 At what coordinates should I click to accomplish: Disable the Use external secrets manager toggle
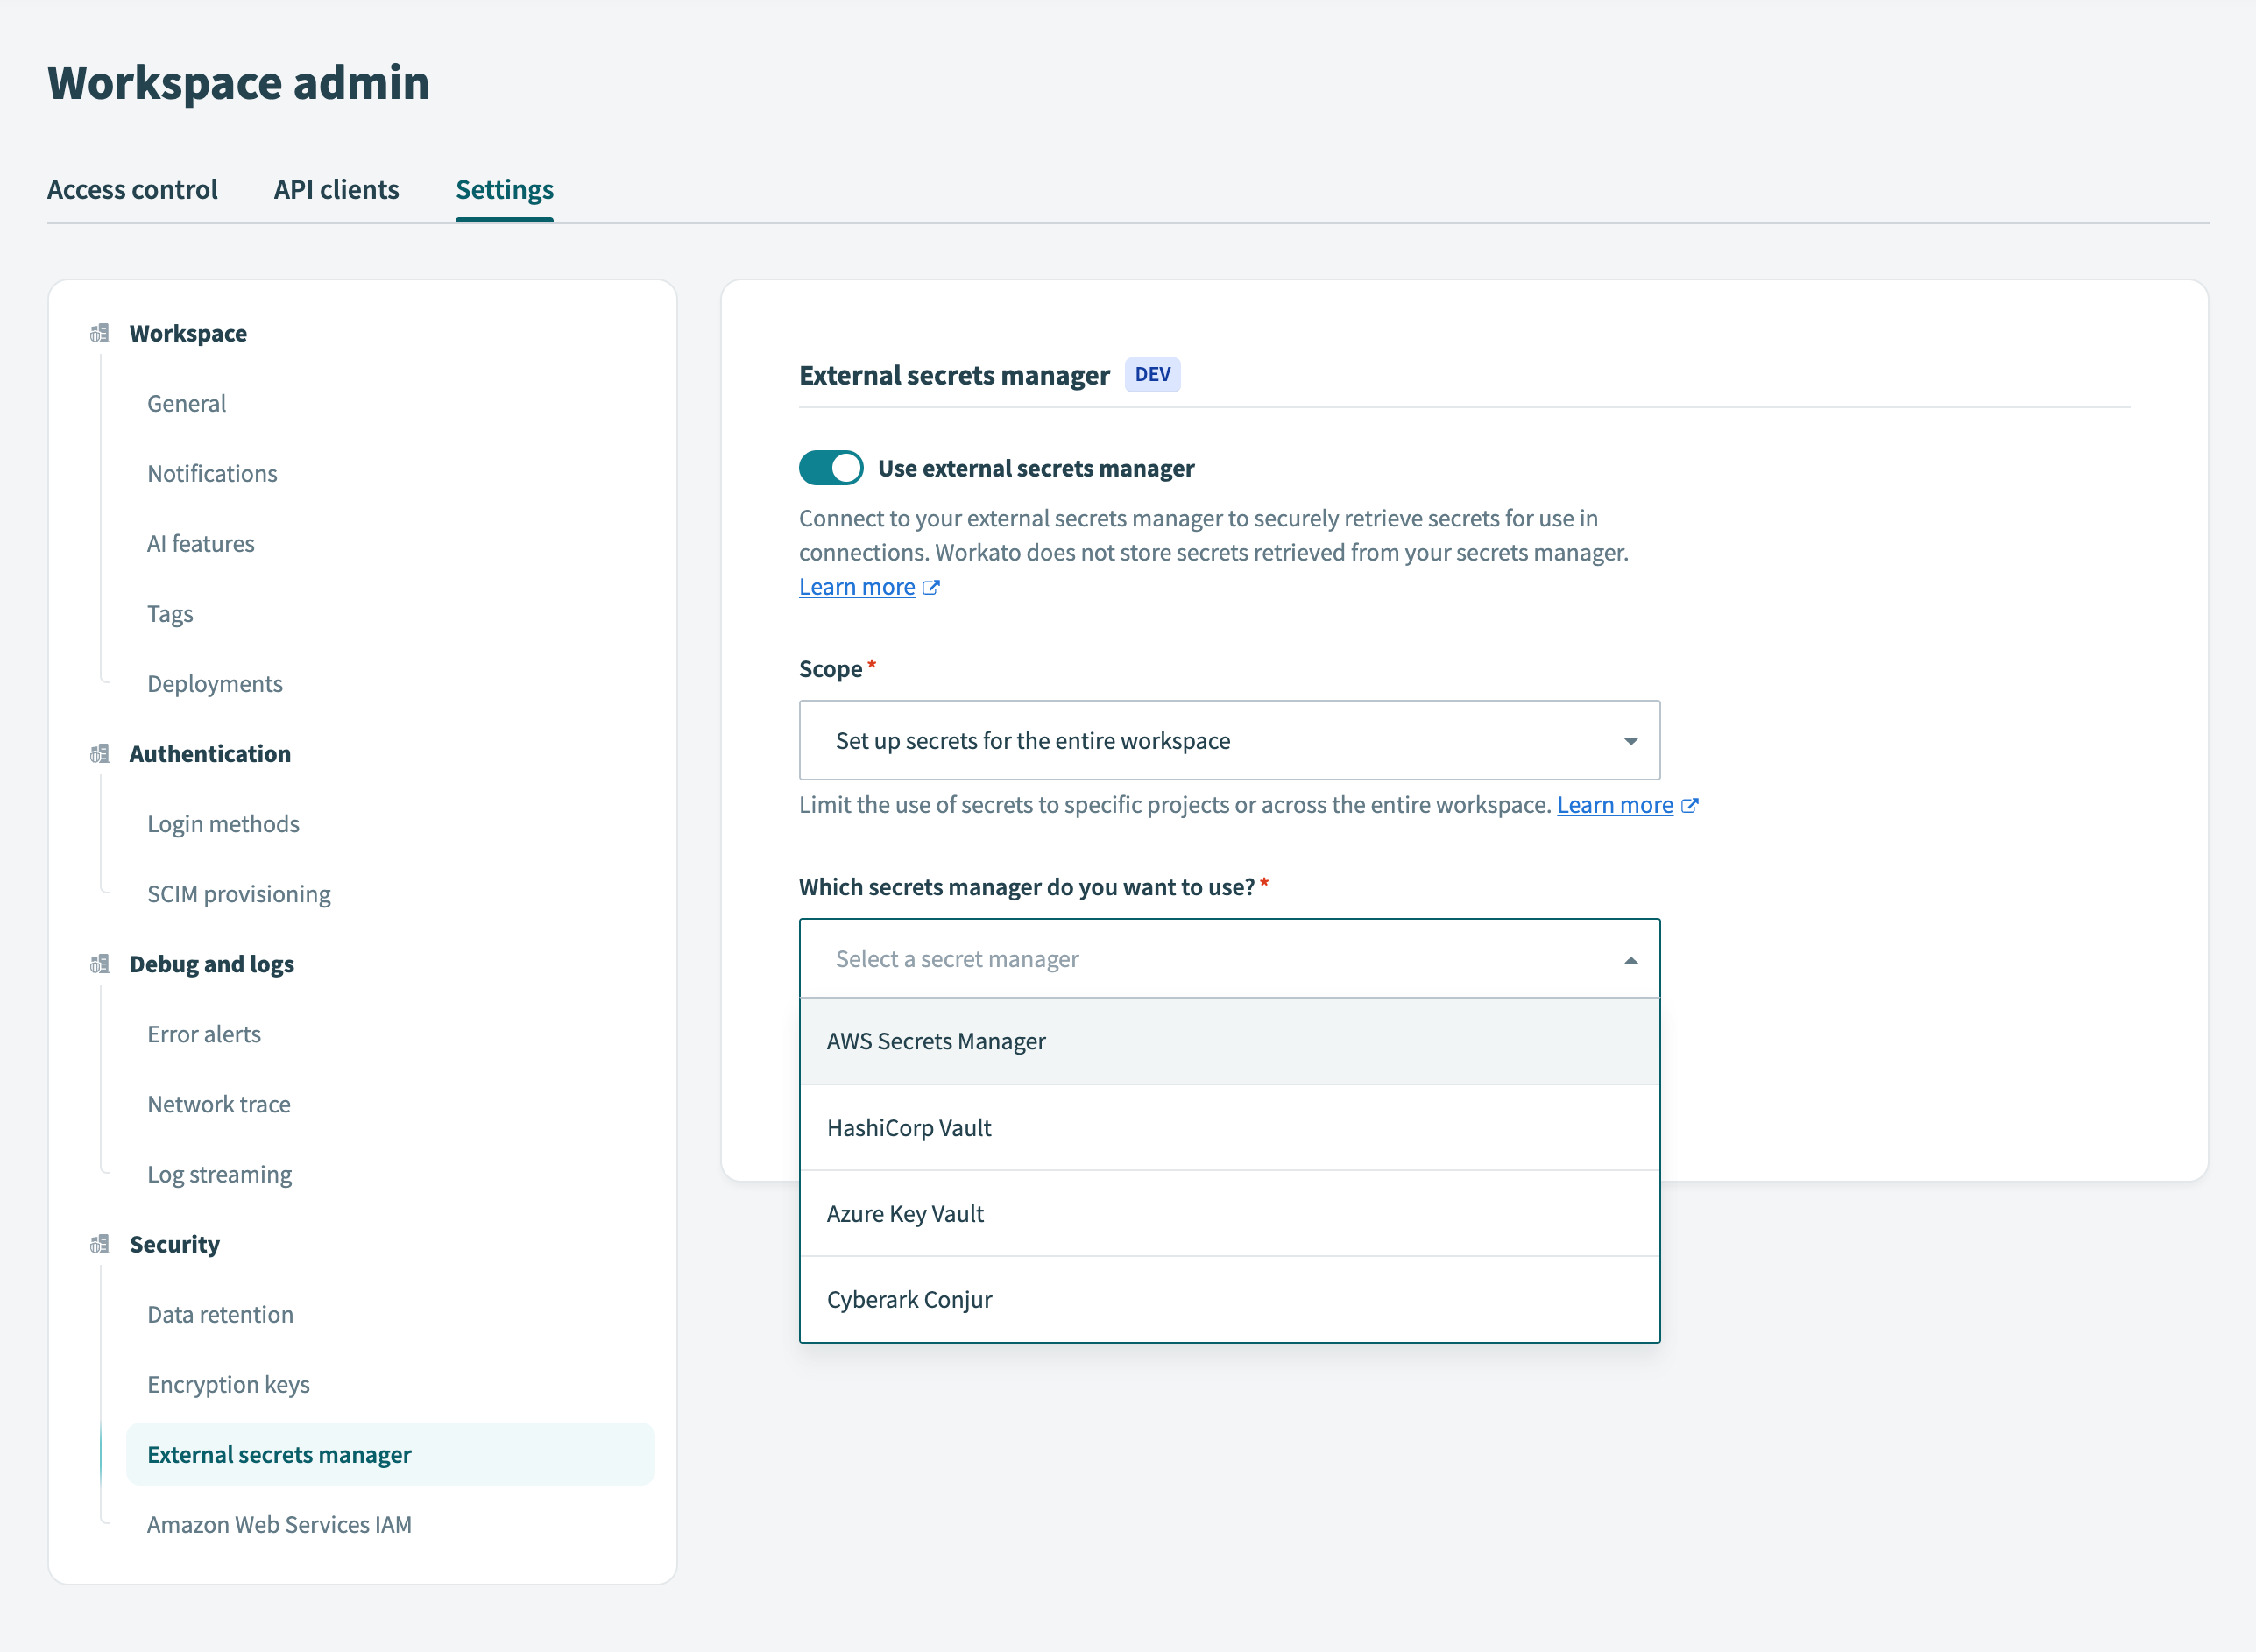coord(831,468)
